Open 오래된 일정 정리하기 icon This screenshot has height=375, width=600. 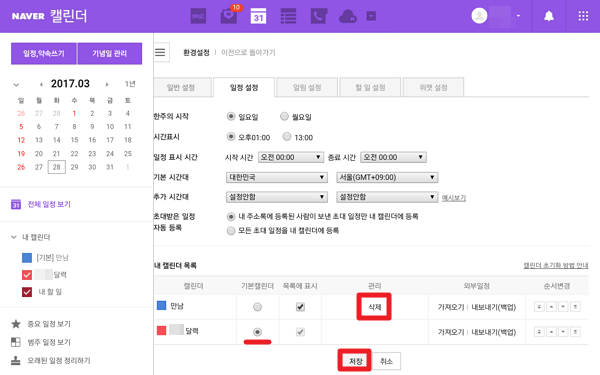pos(16,360)
